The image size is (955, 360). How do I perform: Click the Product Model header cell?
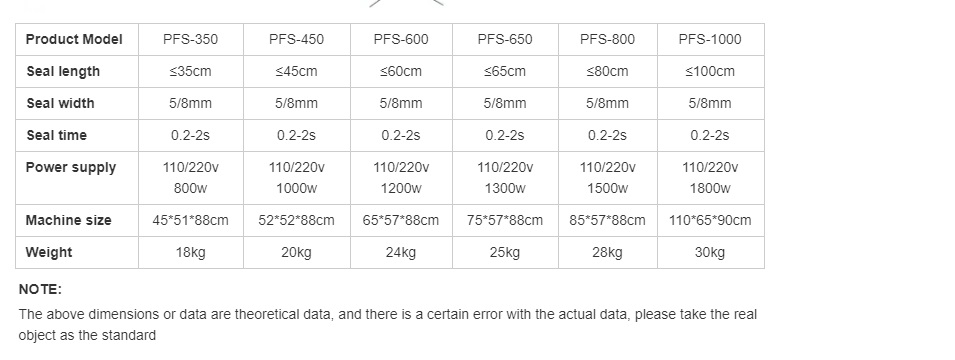click(77, 40)
